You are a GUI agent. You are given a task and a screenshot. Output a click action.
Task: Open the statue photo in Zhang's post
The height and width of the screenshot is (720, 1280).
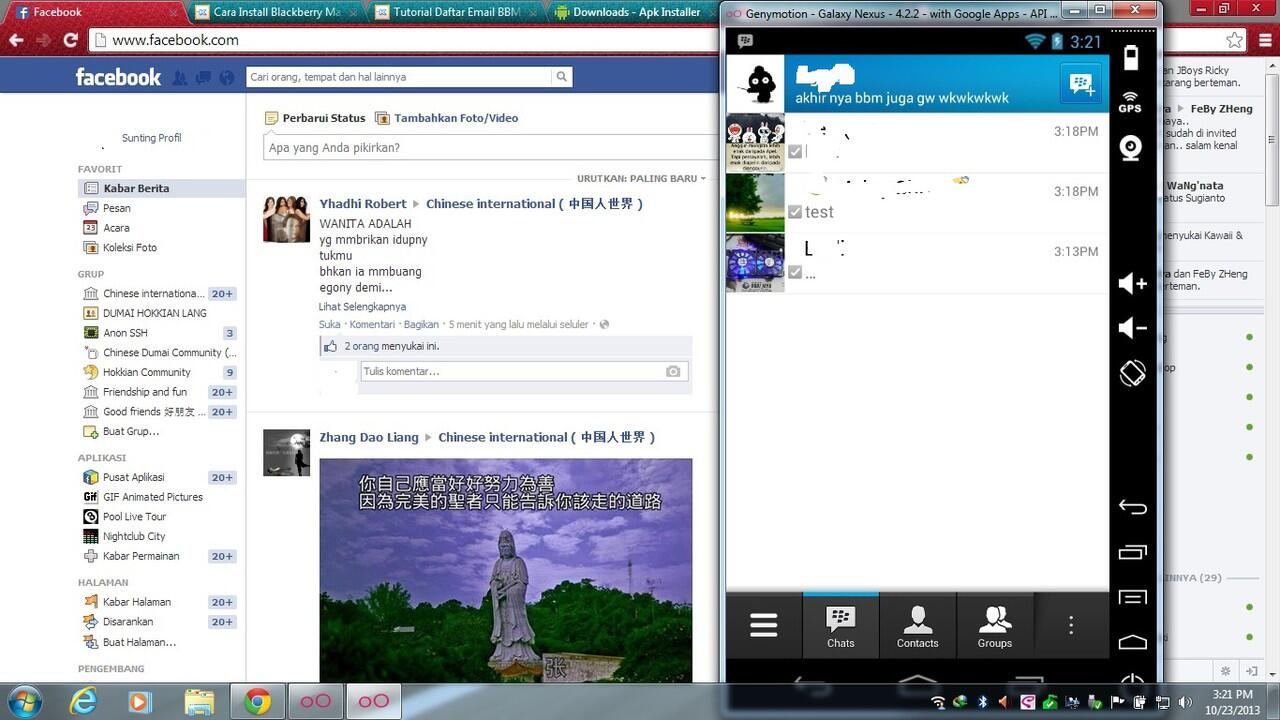(505, 570)
